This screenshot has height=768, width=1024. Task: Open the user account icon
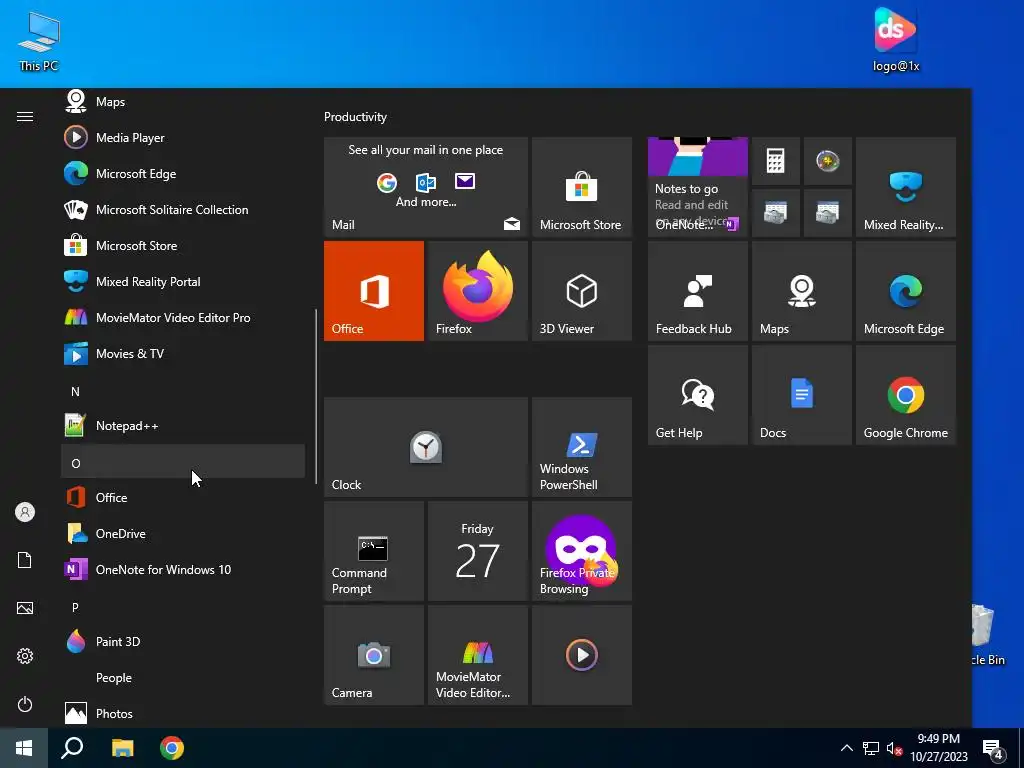click(x=25, y=512)
